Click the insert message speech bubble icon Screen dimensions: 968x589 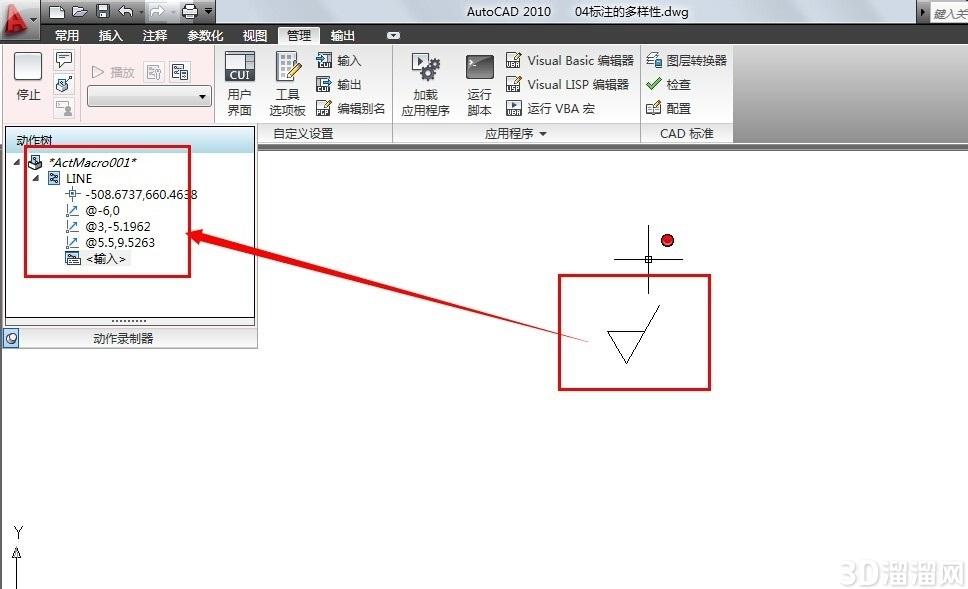pyautogui.click(x=64, y=60)
